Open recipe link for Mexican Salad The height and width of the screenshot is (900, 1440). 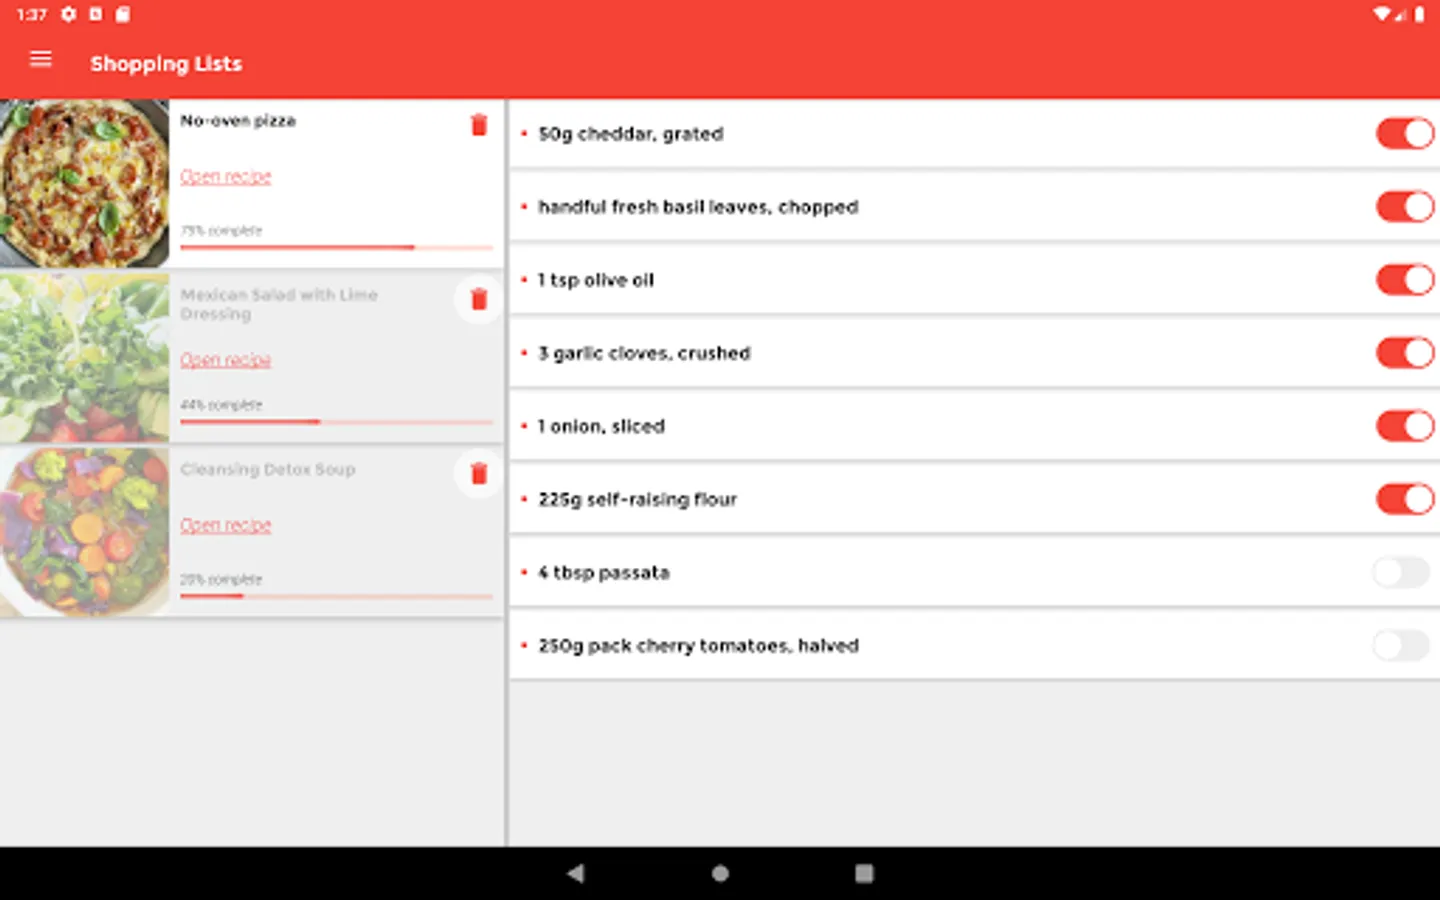tap(226, 360)
